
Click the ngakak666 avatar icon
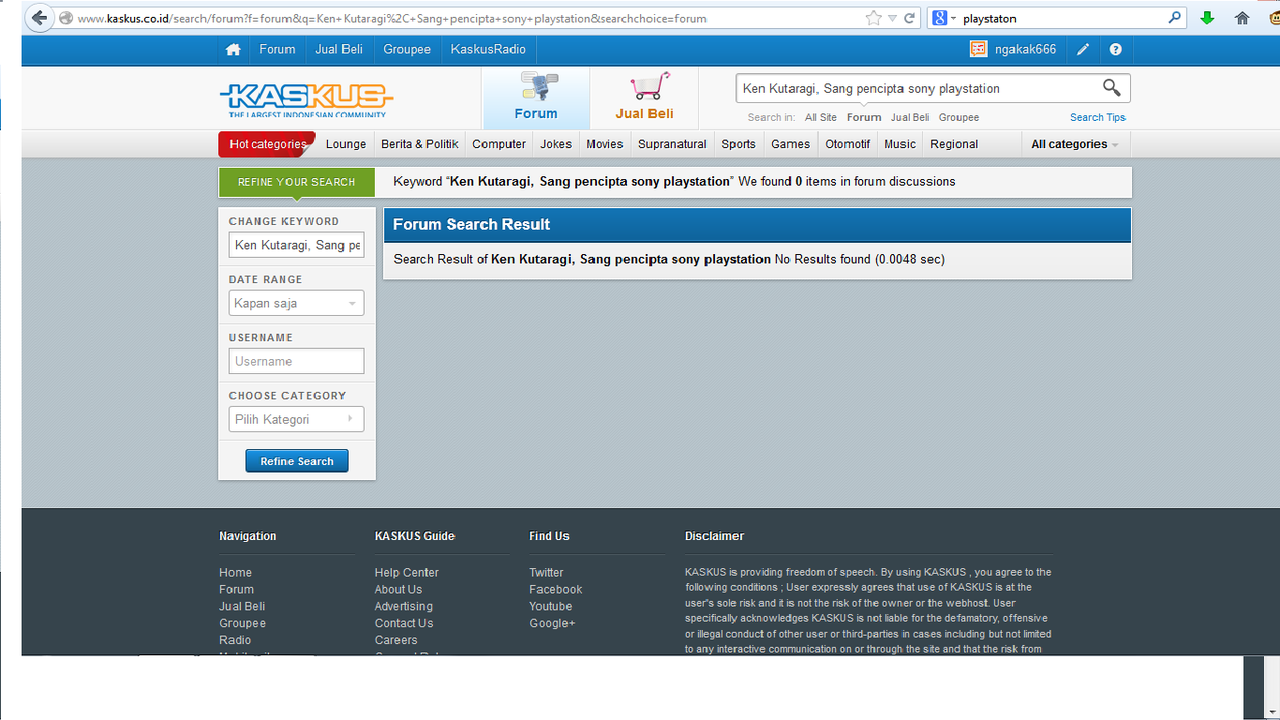pyautogui.click(x=978, y=49)
